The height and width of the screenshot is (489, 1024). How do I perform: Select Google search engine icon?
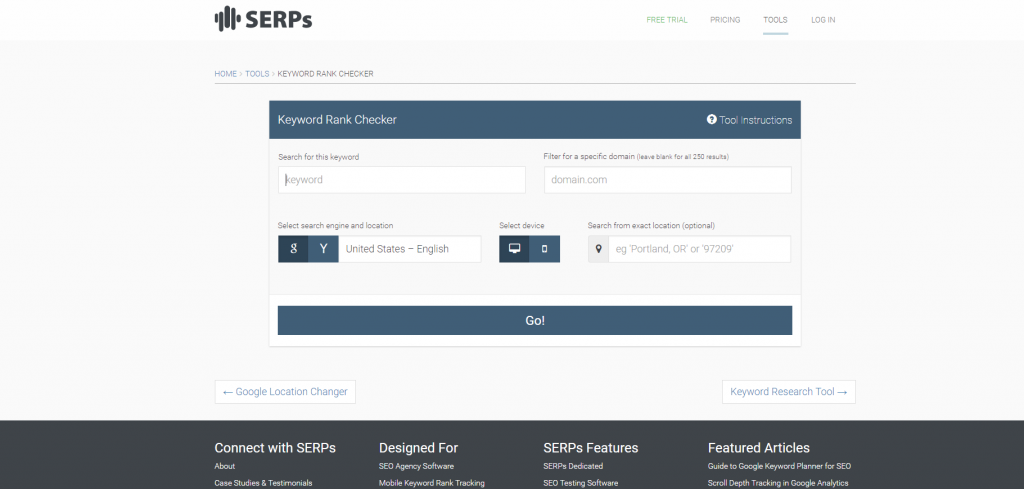click(x=293, y=249)
